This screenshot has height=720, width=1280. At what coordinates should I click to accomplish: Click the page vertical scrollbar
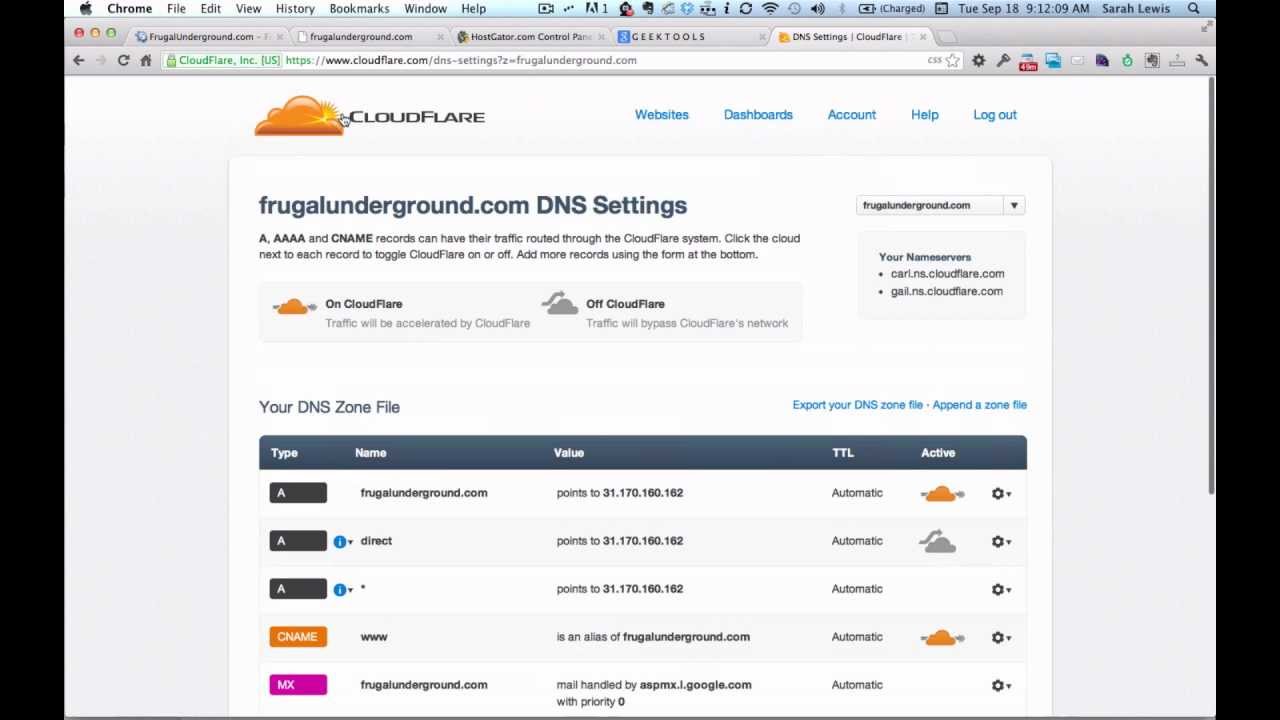pyautogui.click(x=1211, y=285)
